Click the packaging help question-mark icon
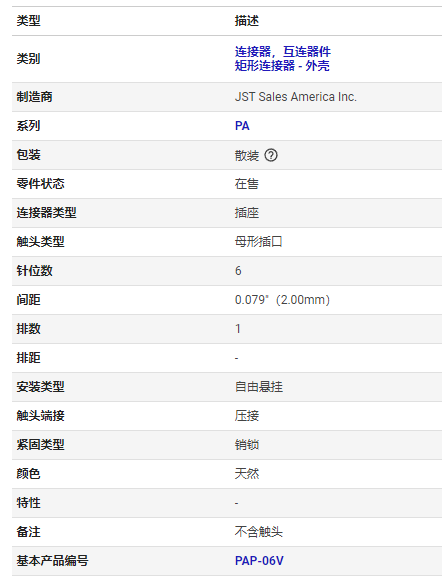 (271, 155)
